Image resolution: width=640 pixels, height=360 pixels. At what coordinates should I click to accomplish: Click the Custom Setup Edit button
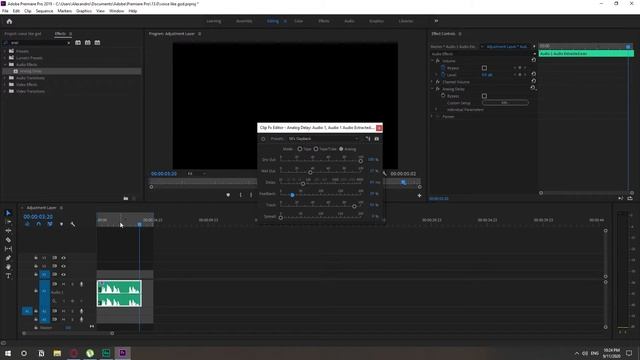[x=505, y=103]
